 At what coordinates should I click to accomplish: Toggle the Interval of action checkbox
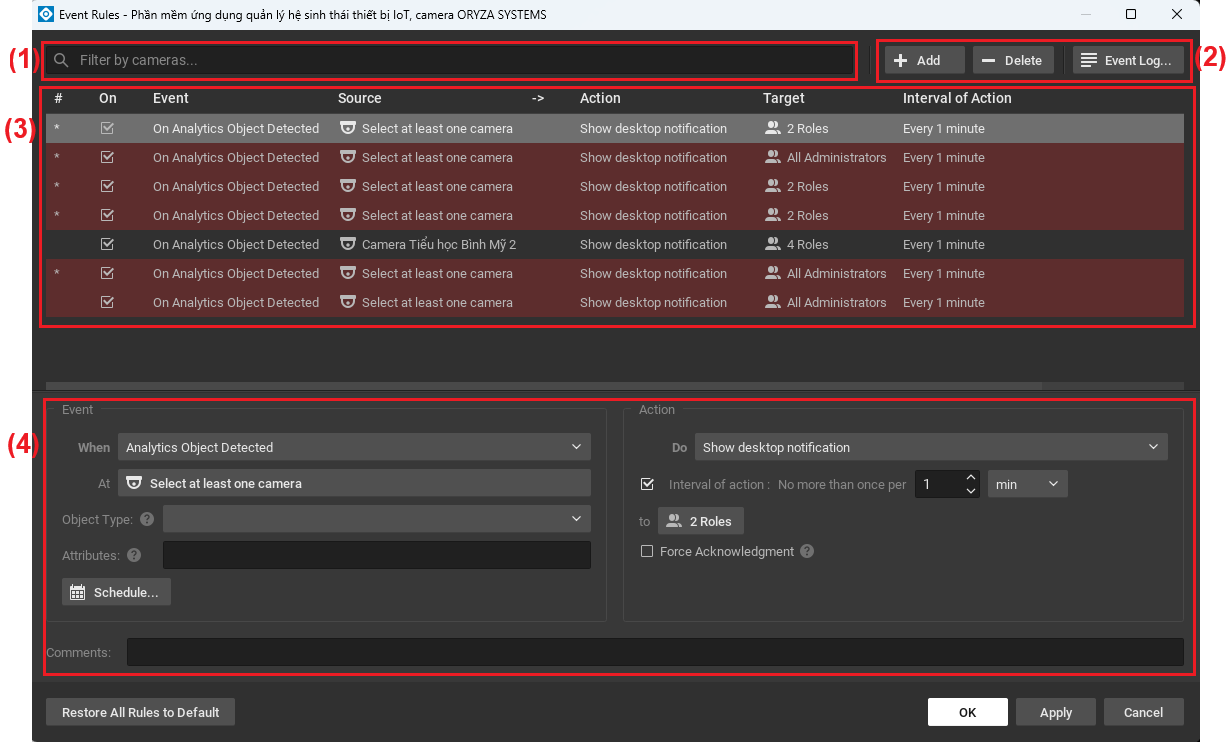click(x=647, y=484)
